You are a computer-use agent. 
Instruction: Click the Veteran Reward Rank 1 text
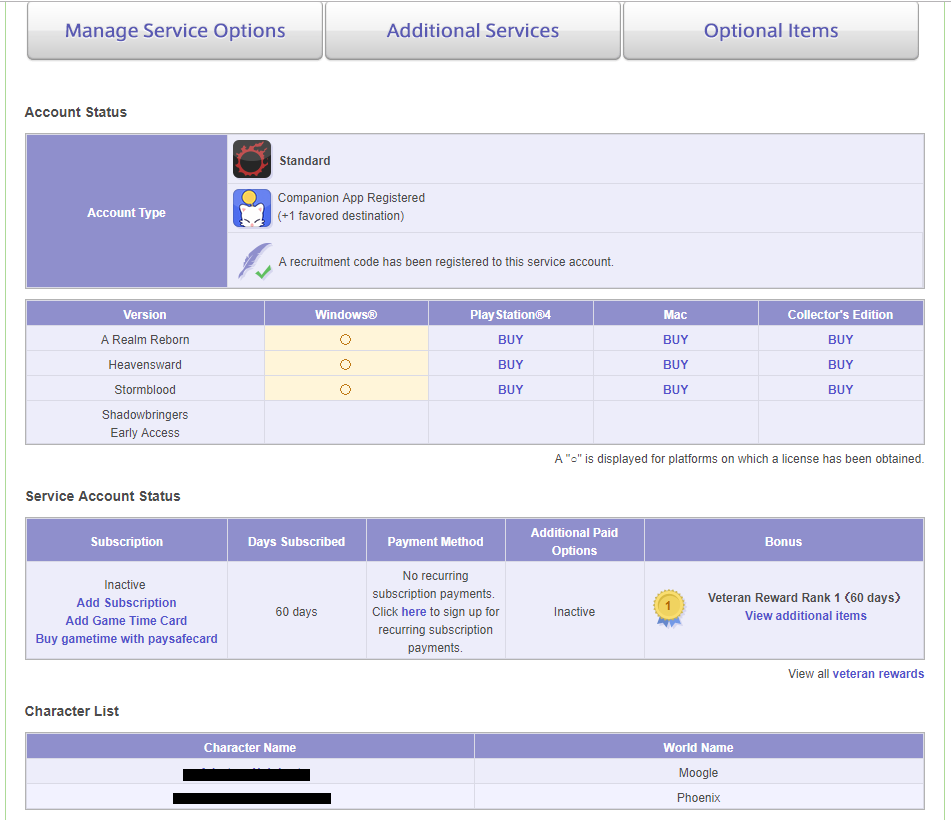(x=804, y=597)
